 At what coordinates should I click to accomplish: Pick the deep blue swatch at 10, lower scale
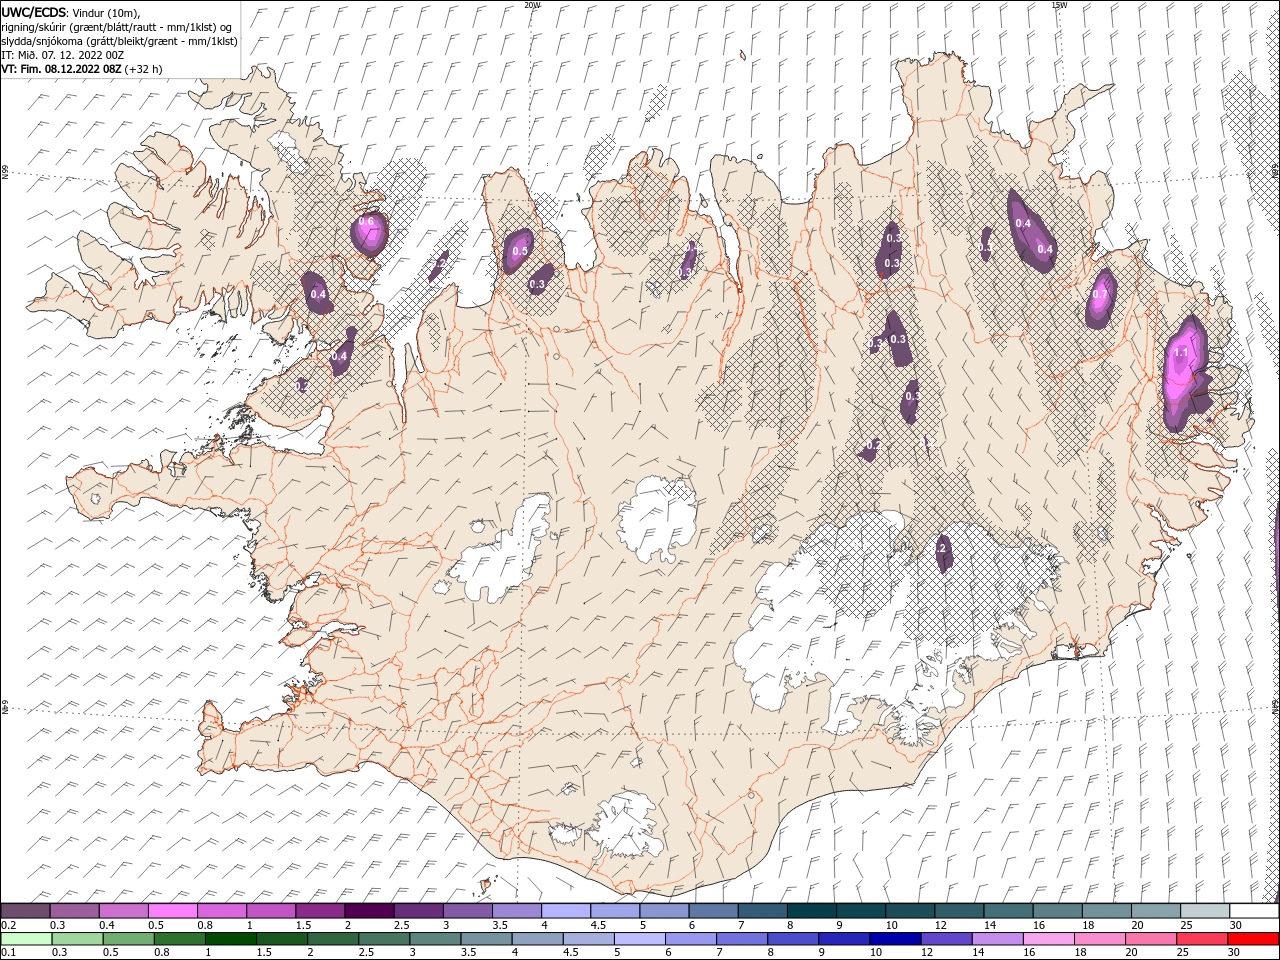click(x=895, y=939)
